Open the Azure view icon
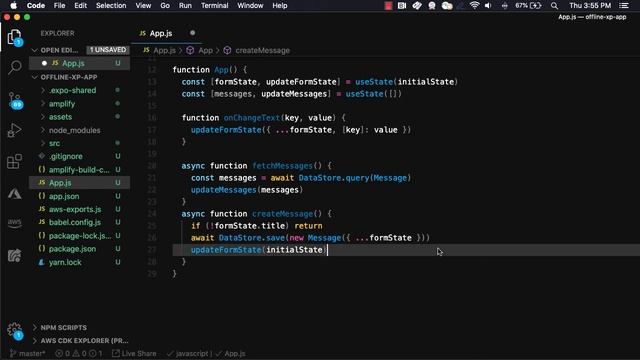Viewport: 640px width, 360px height. tap(14, 193)
